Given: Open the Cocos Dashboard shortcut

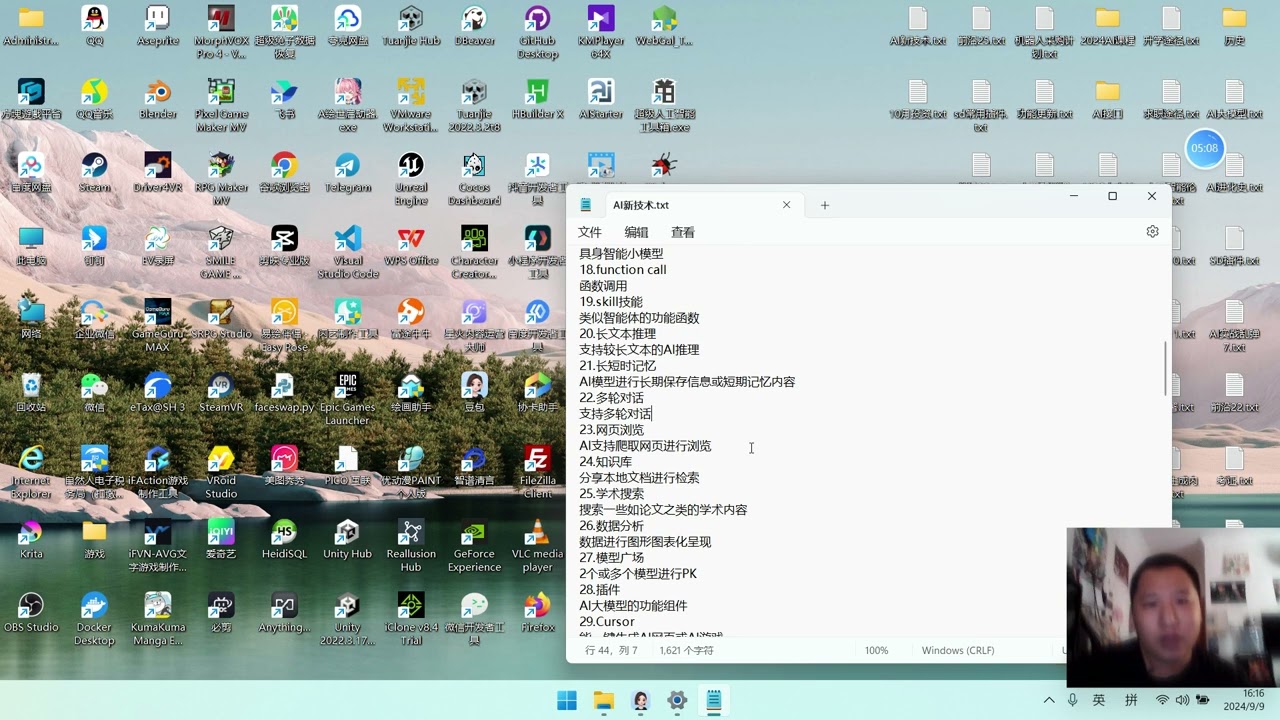Looking at the screenshot, I should click(x=474, y=178).
